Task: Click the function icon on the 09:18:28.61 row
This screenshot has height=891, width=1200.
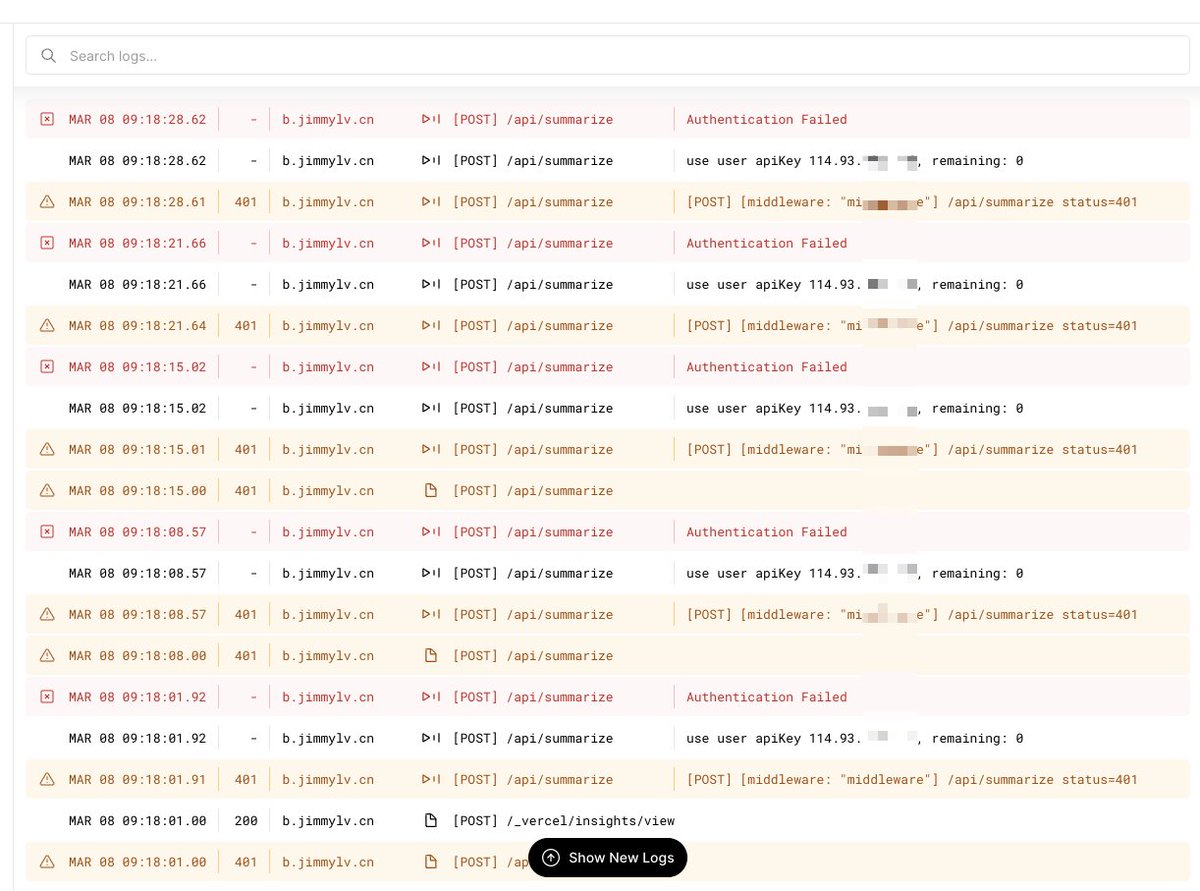Action: [431, 202]
